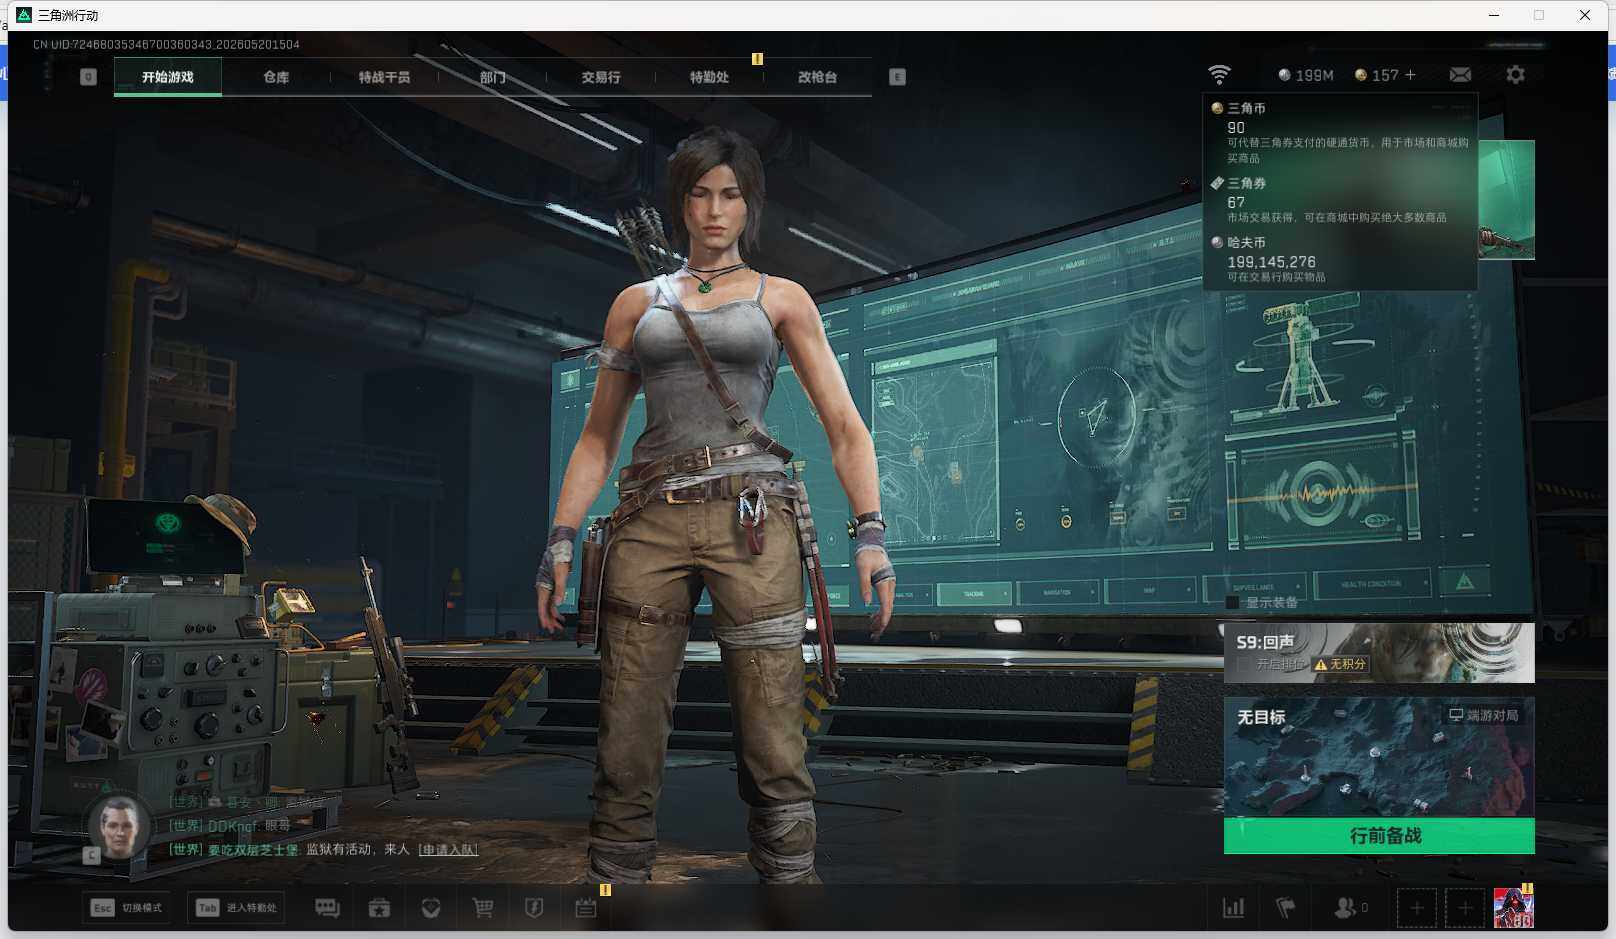Click the 三角币 entry in currency tooltip
The height and width of the screenshot is (939, 1616).
(x=1341, y=133)
